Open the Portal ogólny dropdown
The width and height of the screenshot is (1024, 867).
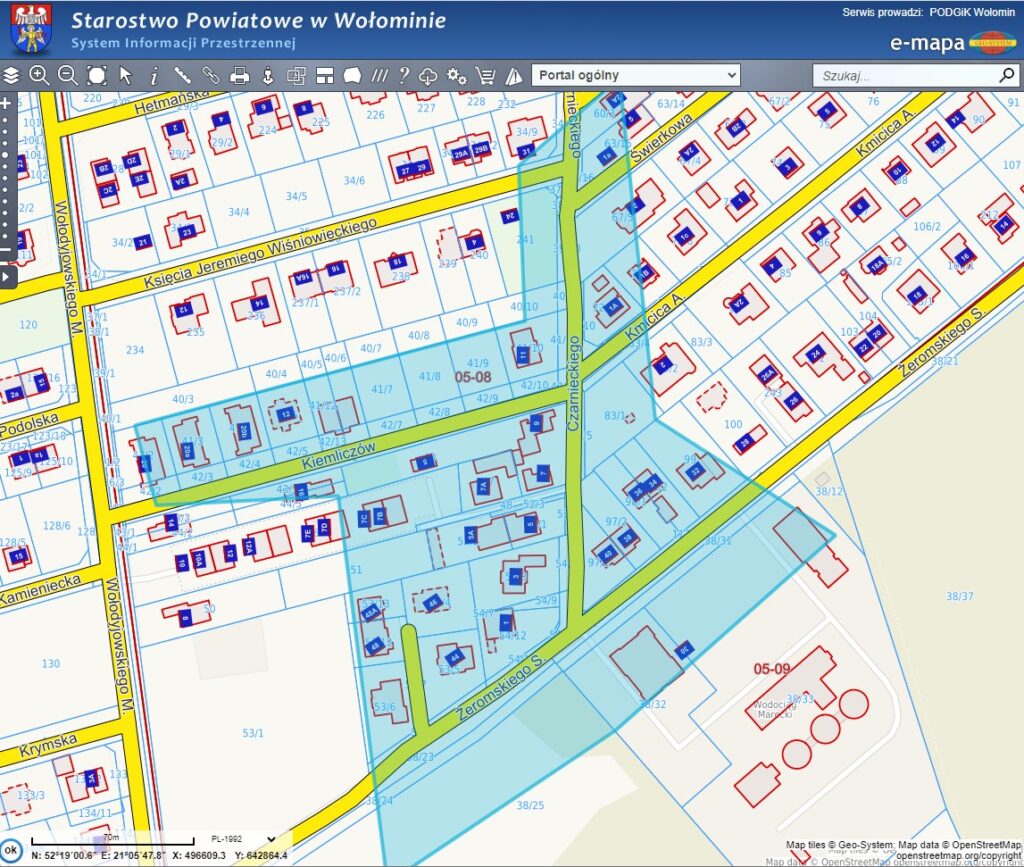pos(636,75)
